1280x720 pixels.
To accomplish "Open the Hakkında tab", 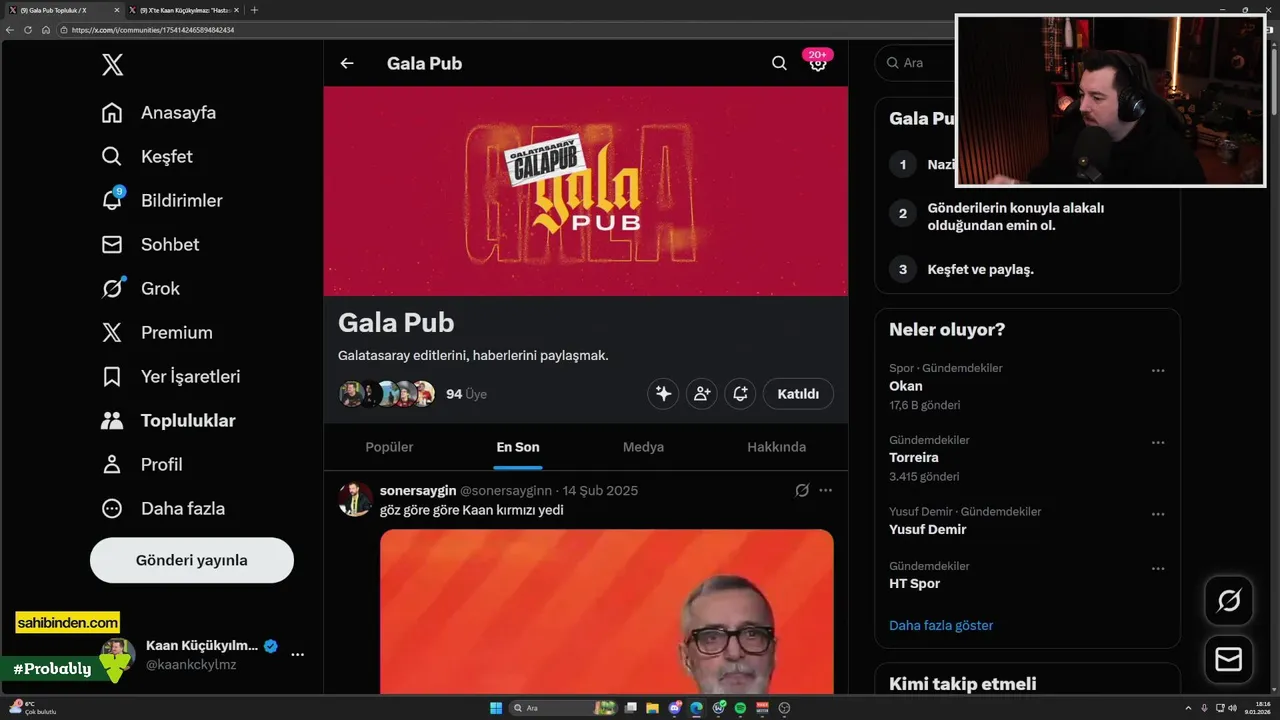I will (776, 447).
